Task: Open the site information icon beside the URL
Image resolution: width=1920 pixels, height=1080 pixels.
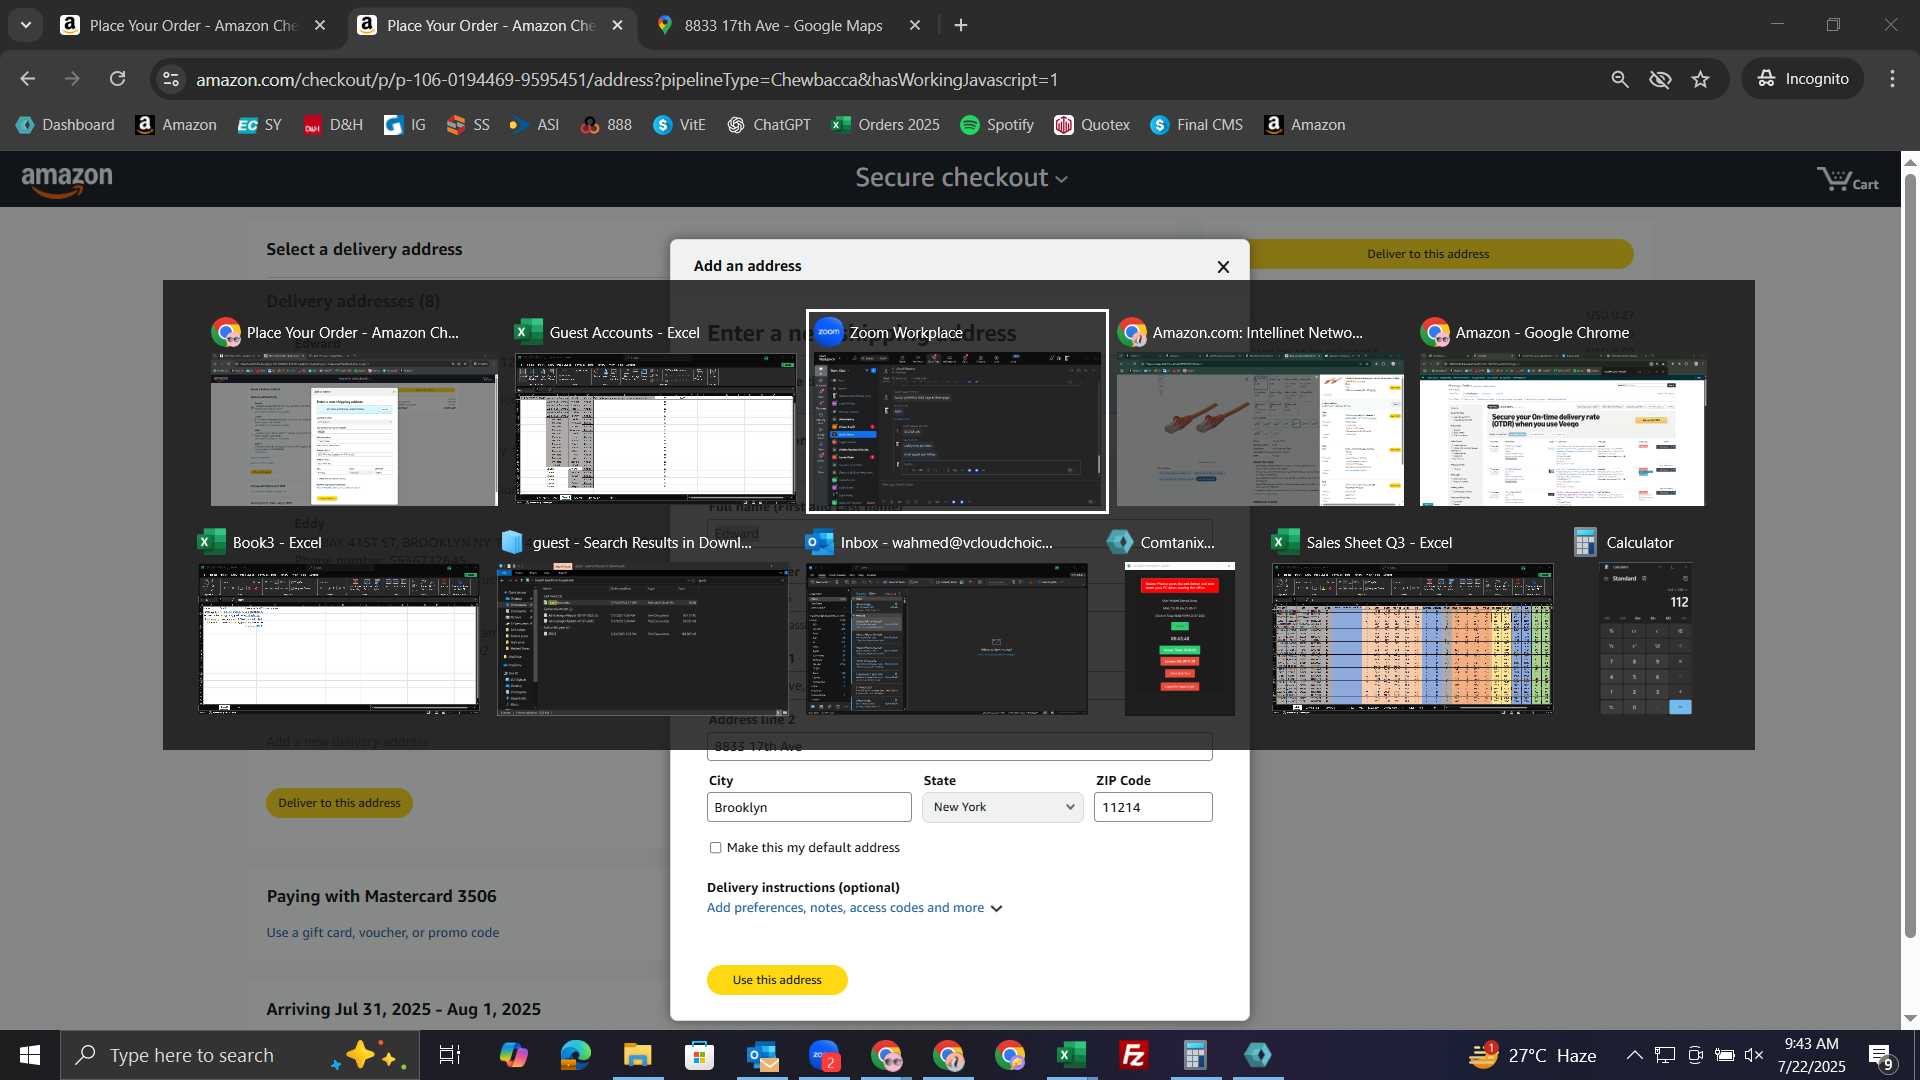Action: pos(171,79)
